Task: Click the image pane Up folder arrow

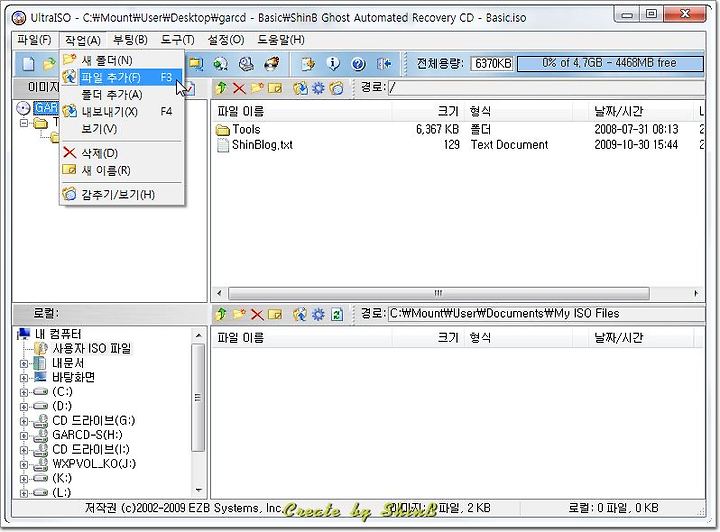Action: pyautogui.click(x=221, y=88)
